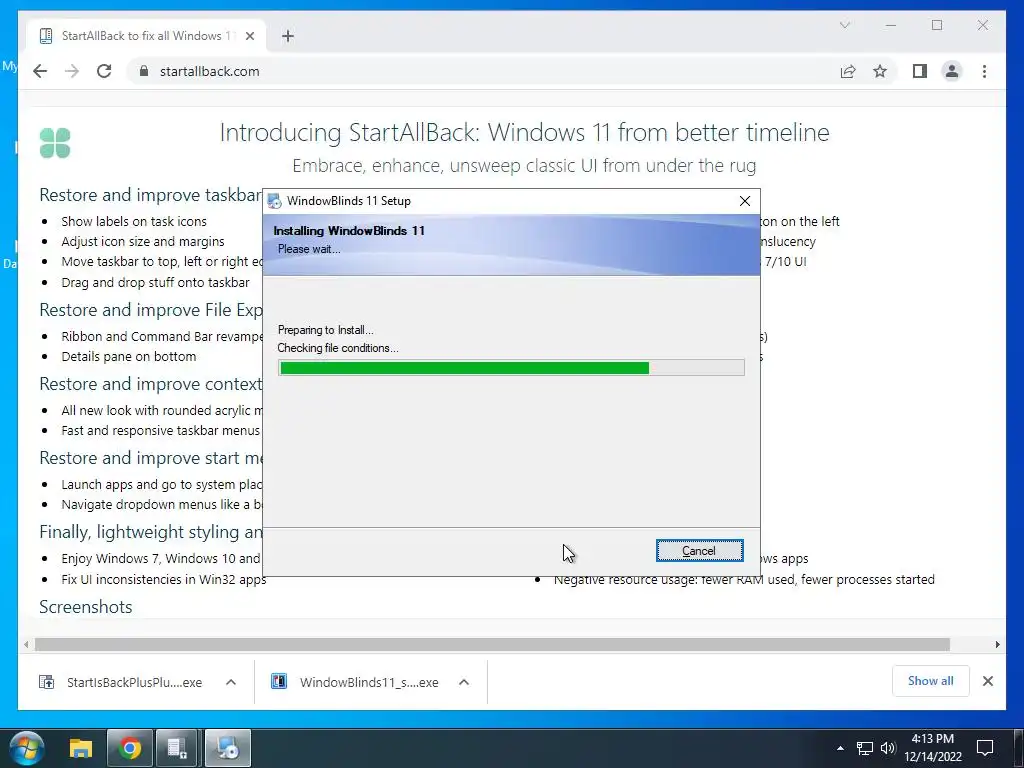Open notification center icon
Screen dimensions: 1024x768
(x=985, y=748)
